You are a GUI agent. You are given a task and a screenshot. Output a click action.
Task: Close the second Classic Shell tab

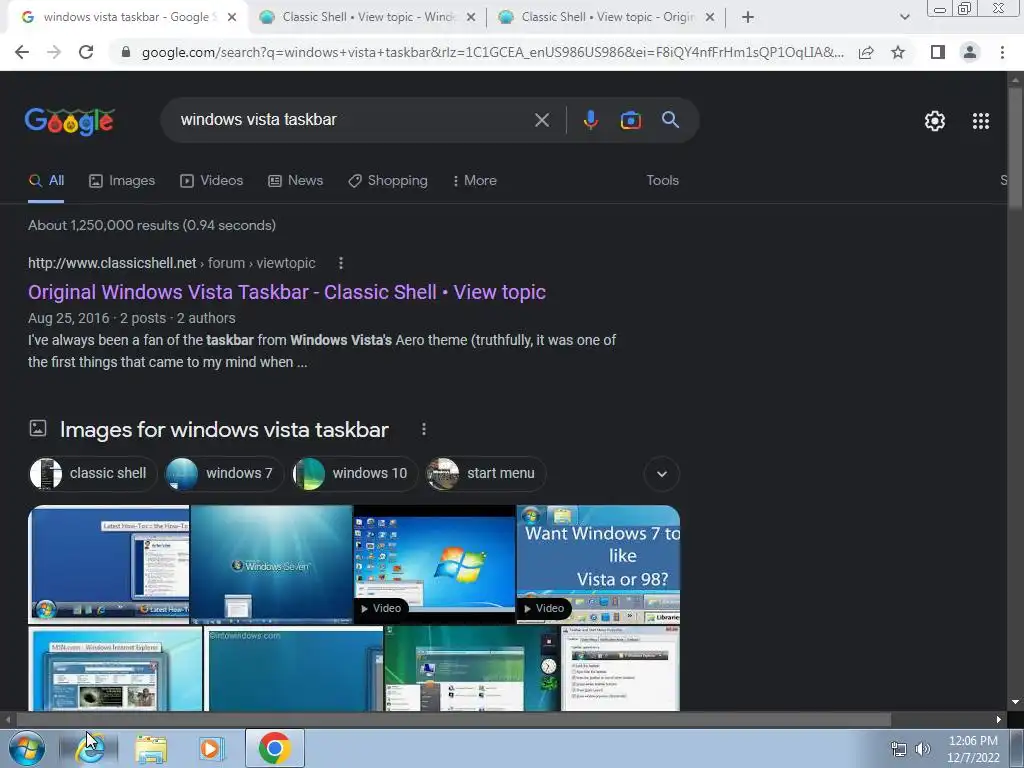pos(471,17)
